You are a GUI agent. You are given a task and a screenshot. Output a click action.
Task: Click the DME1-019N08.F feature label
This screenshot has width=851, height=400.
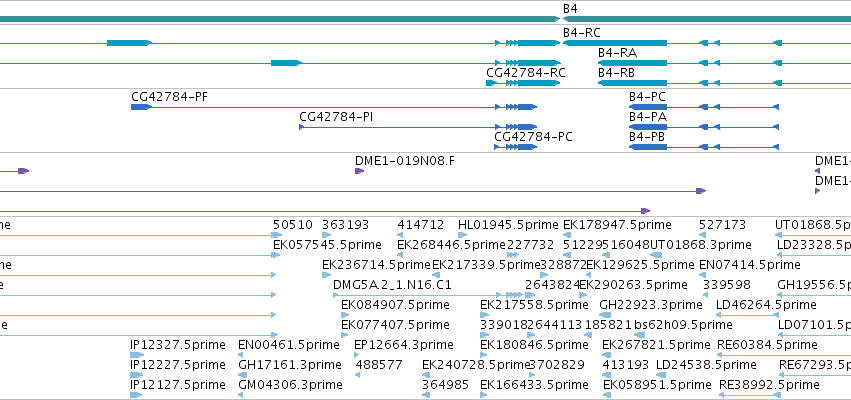pos(405,161)
